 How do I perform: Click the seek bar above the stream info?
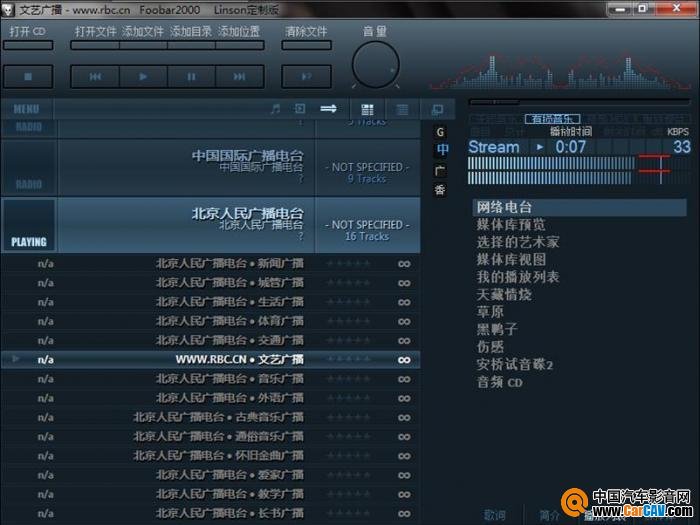coord(579,102)
